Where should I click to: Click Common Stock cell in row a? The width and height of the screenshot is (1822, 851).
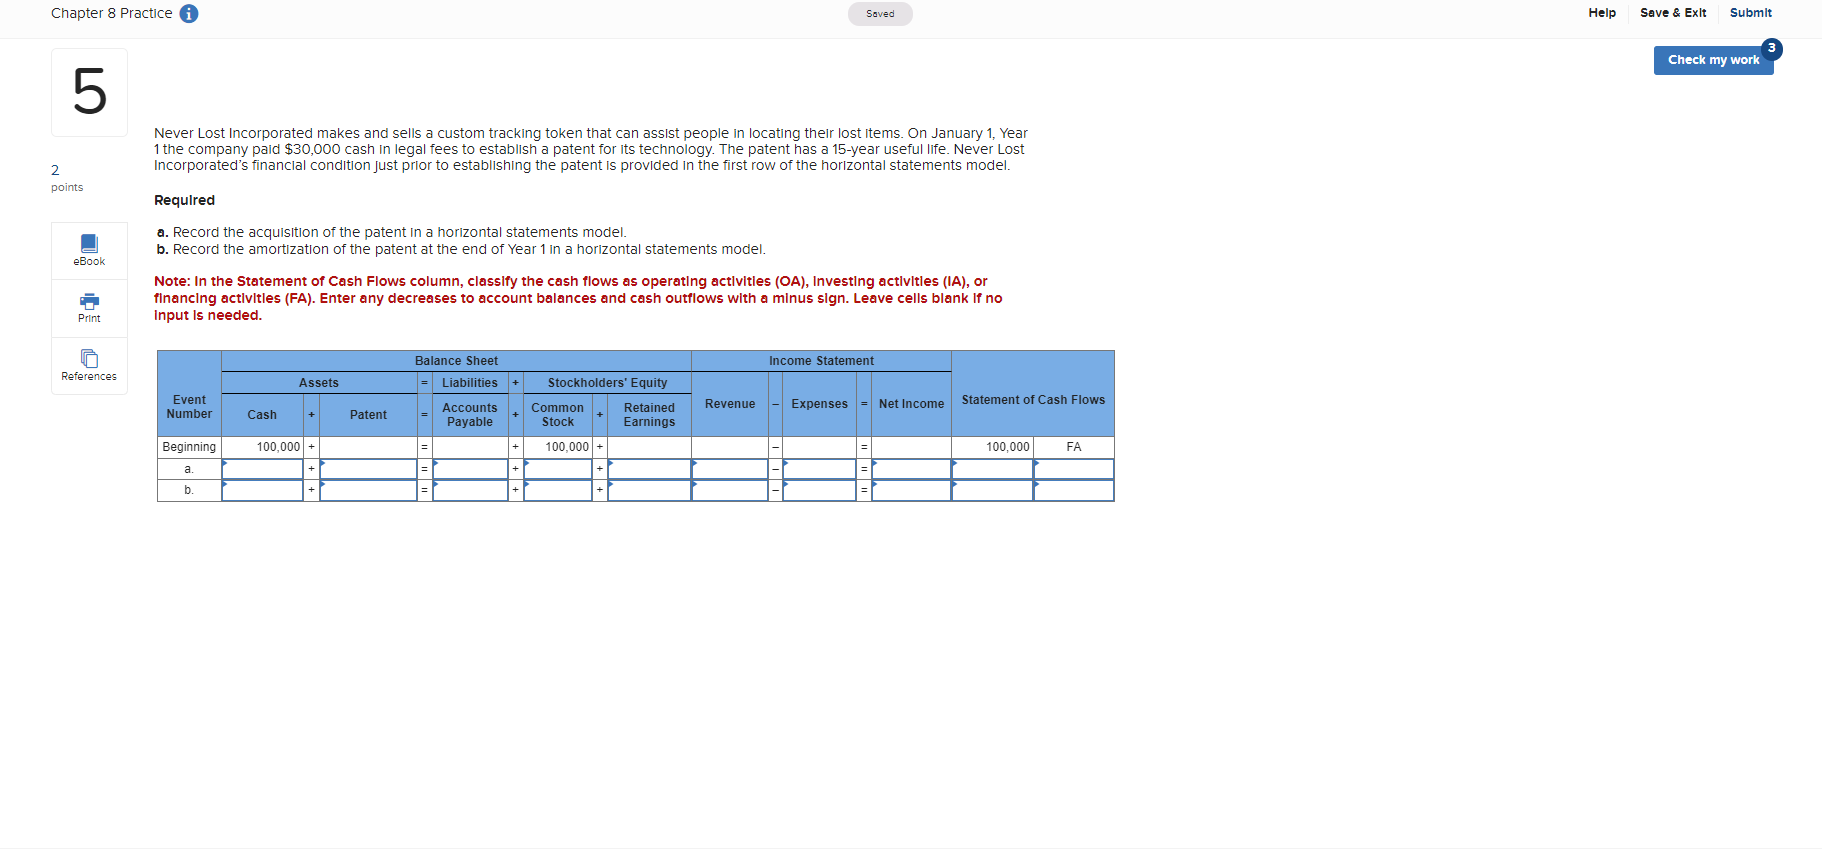click(x=558, y=469)
